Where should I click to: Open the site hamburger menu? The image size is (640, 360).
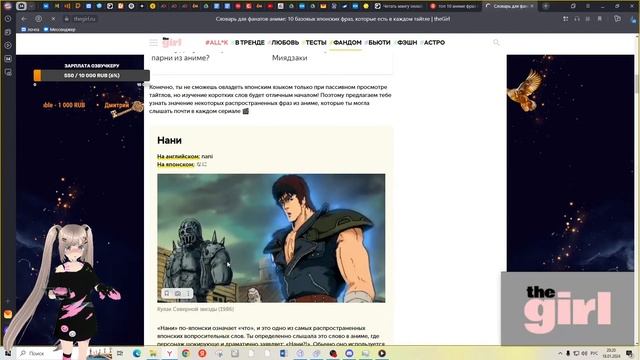tap(153, 42)
